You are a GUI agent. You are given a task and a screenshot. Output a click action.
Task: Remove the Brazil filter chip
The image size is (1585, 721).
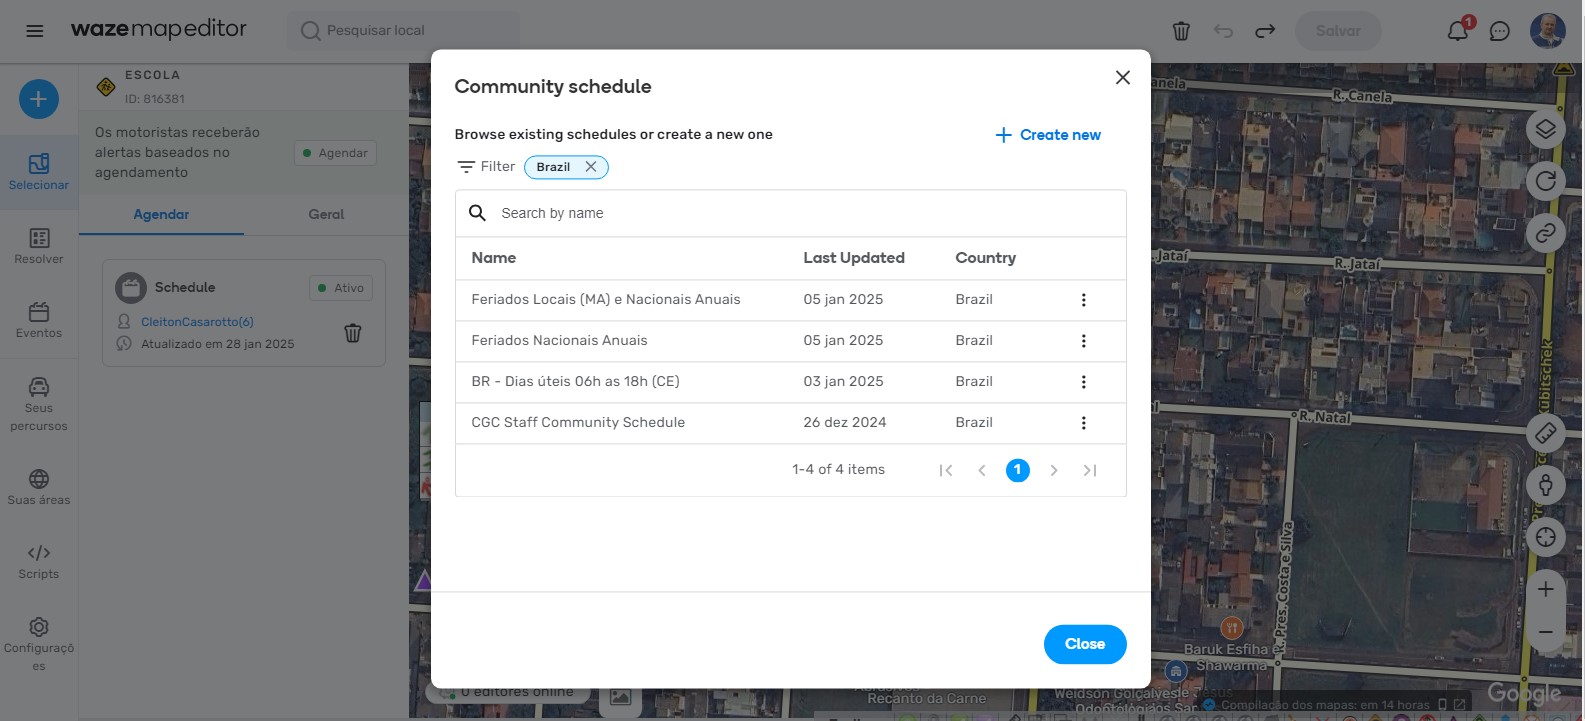(x=591, y=167)
